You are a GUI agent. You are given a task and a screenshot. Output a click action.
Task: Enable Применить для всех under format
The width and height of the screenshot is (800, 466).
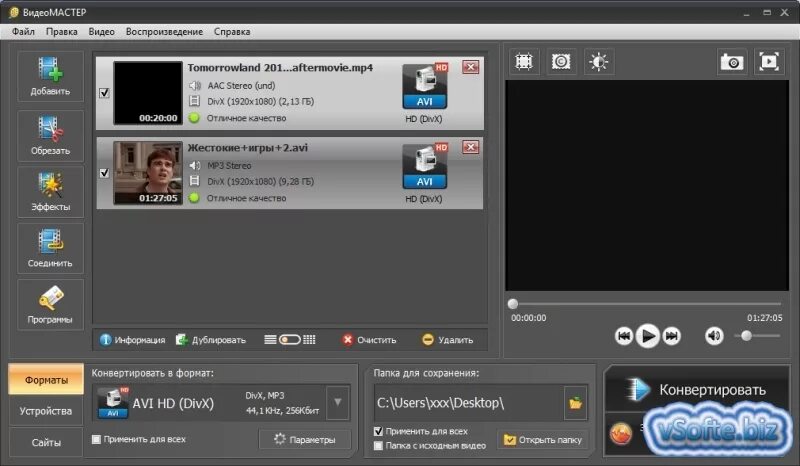[x=96, y=439]
